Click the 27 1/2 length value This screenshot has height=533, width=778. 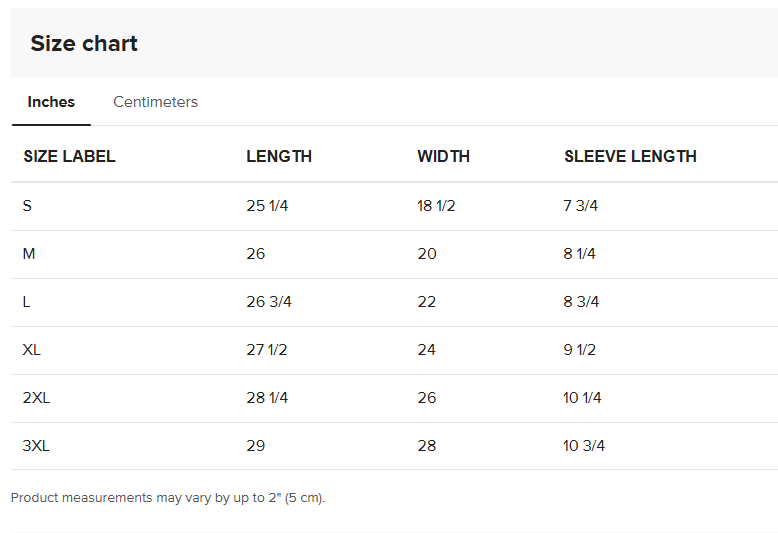pos(267,350)
